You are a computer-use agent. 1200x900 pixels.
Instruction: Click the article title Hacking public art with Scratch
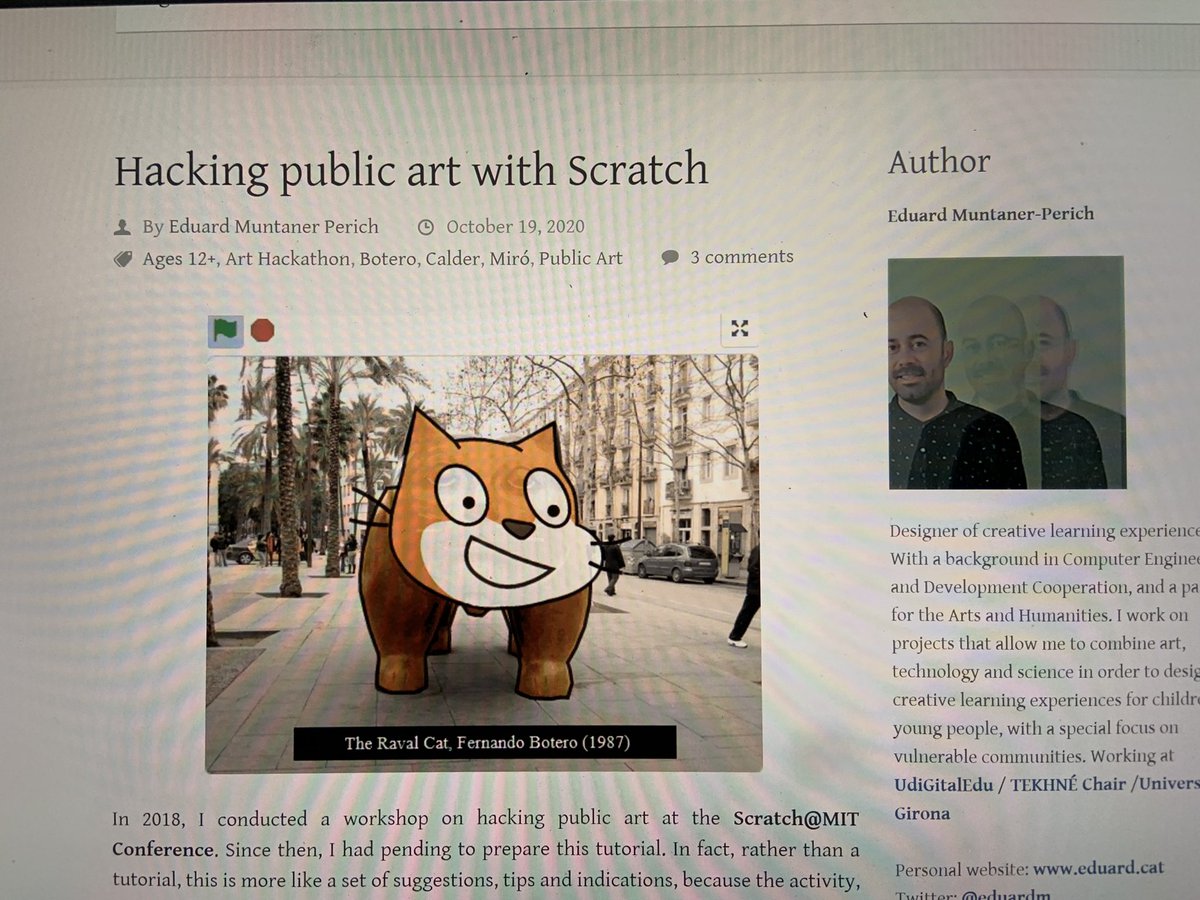click(x=411, y=171)
